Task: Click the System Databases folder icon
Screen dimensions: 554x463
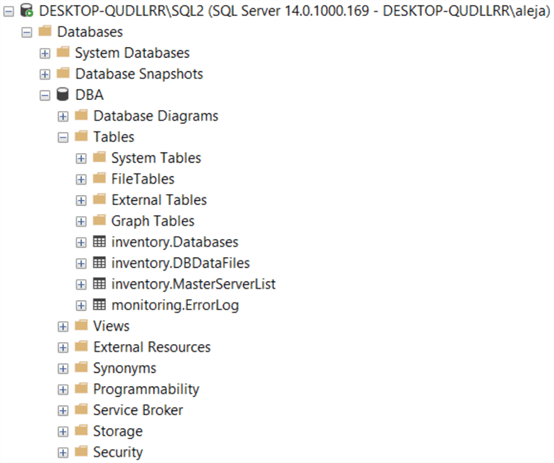Action: point(63,52)
